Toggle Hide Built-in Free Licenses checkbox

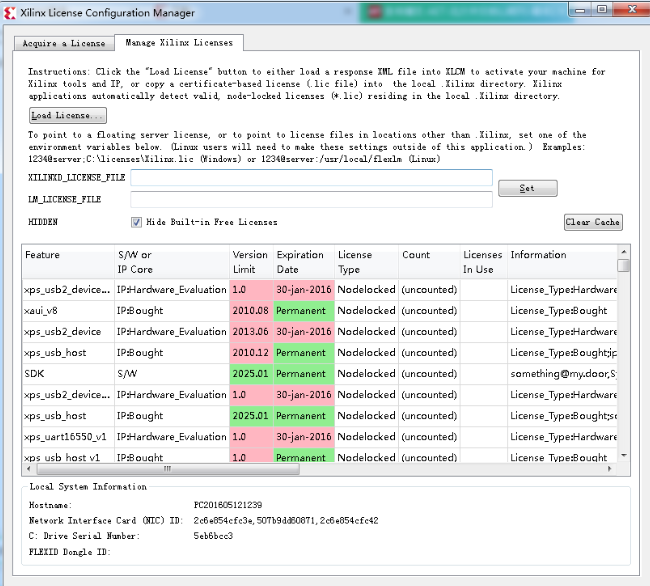(x=136, y=222)
